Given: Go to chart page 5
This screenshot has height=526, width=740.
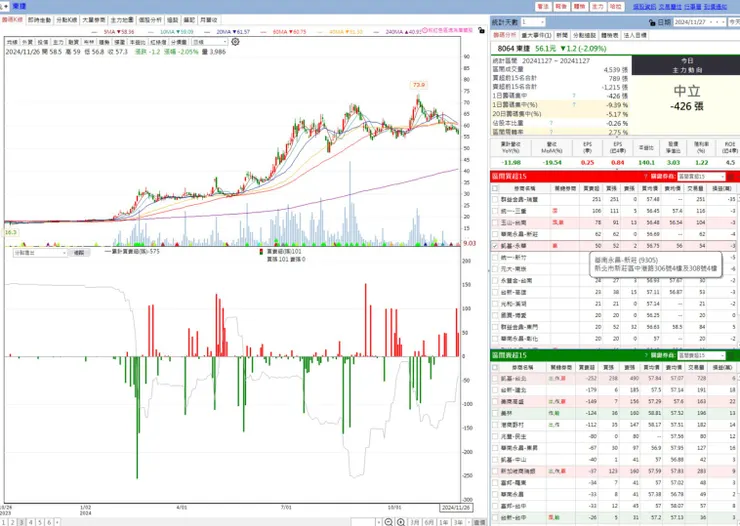Looking at the screenshot, I should 40,522.
